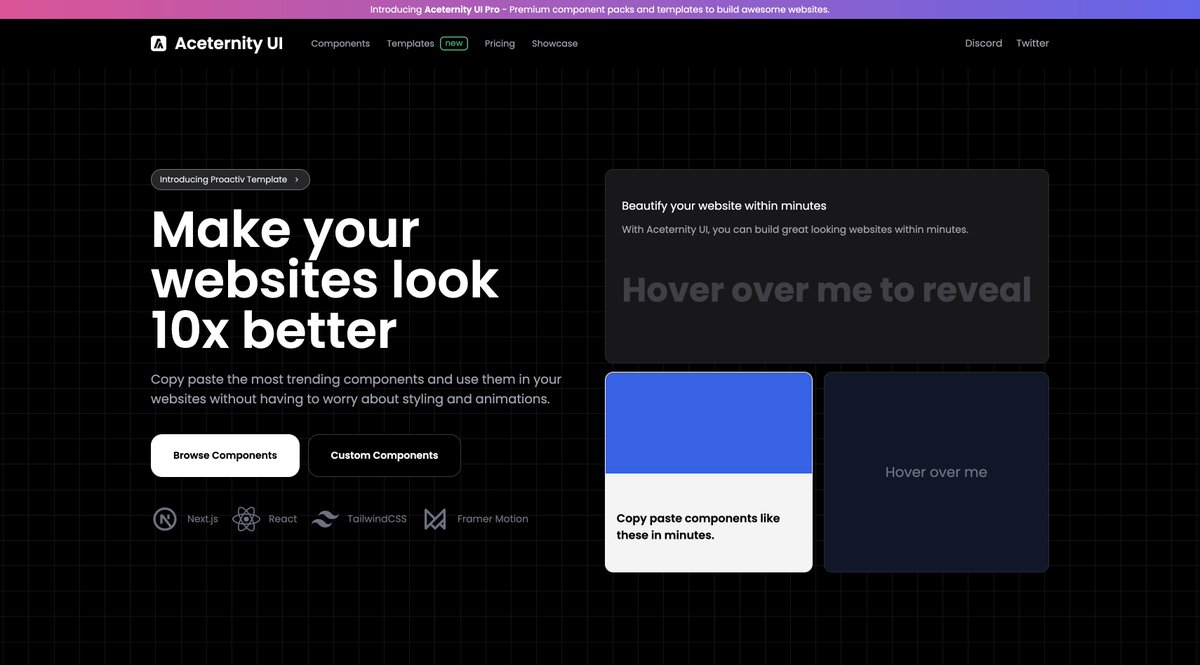The height and width of the screenshot is (665, 1200).
Task: Open the Twitter link
Action: point(1033,43)
